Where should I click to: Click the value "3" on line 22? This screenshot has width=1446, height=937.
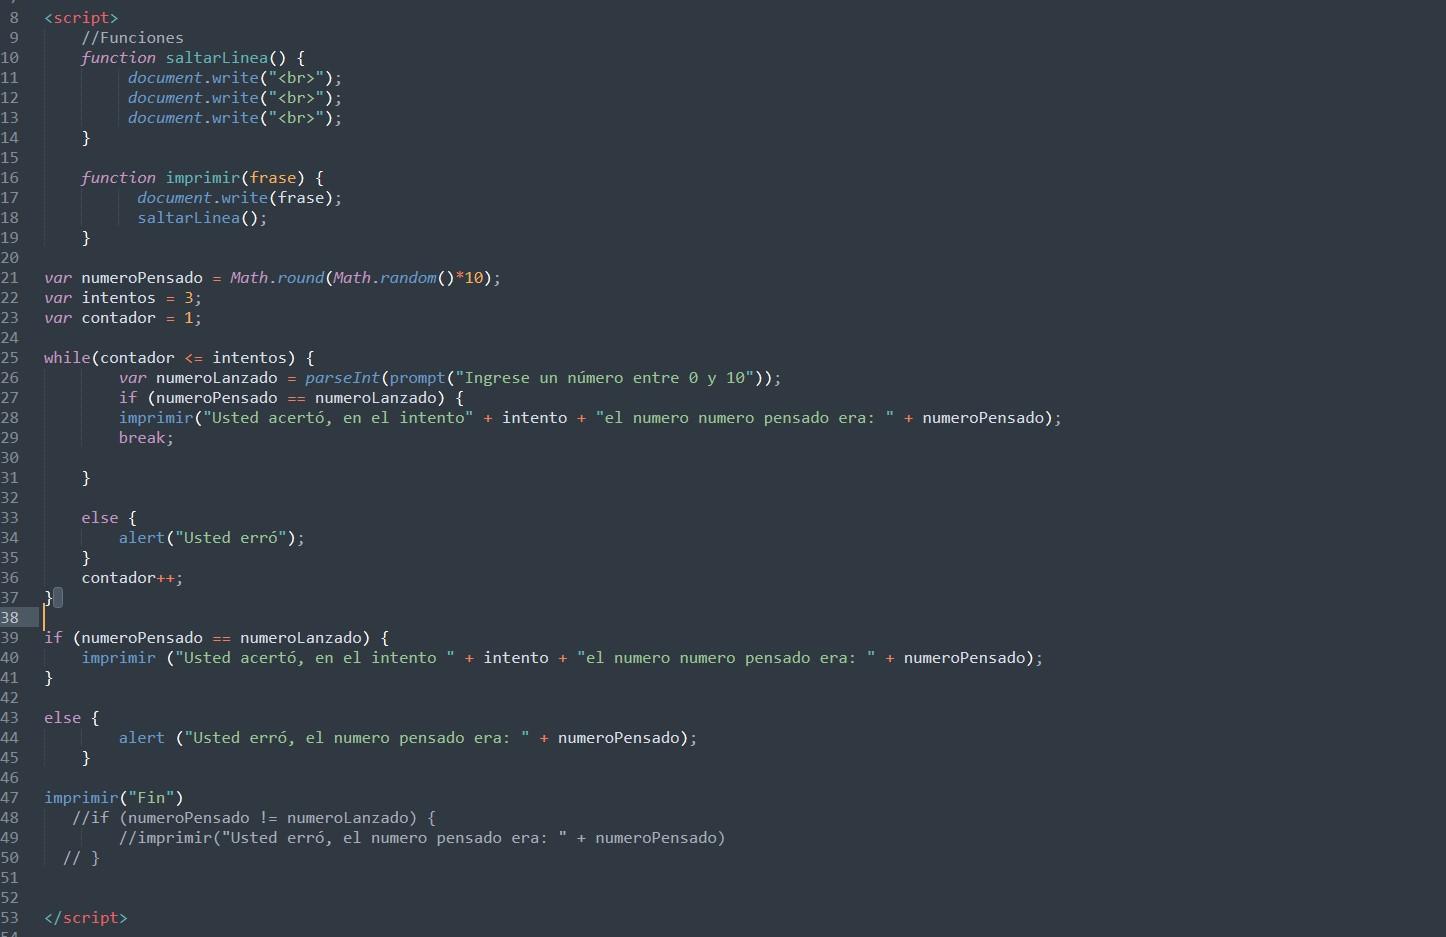188,298
